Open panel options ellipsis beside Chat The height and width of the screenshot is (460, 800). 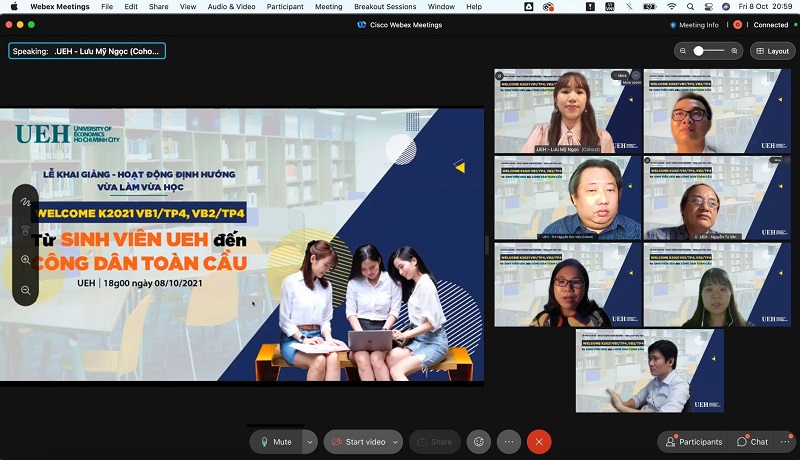tap(785, 442)
